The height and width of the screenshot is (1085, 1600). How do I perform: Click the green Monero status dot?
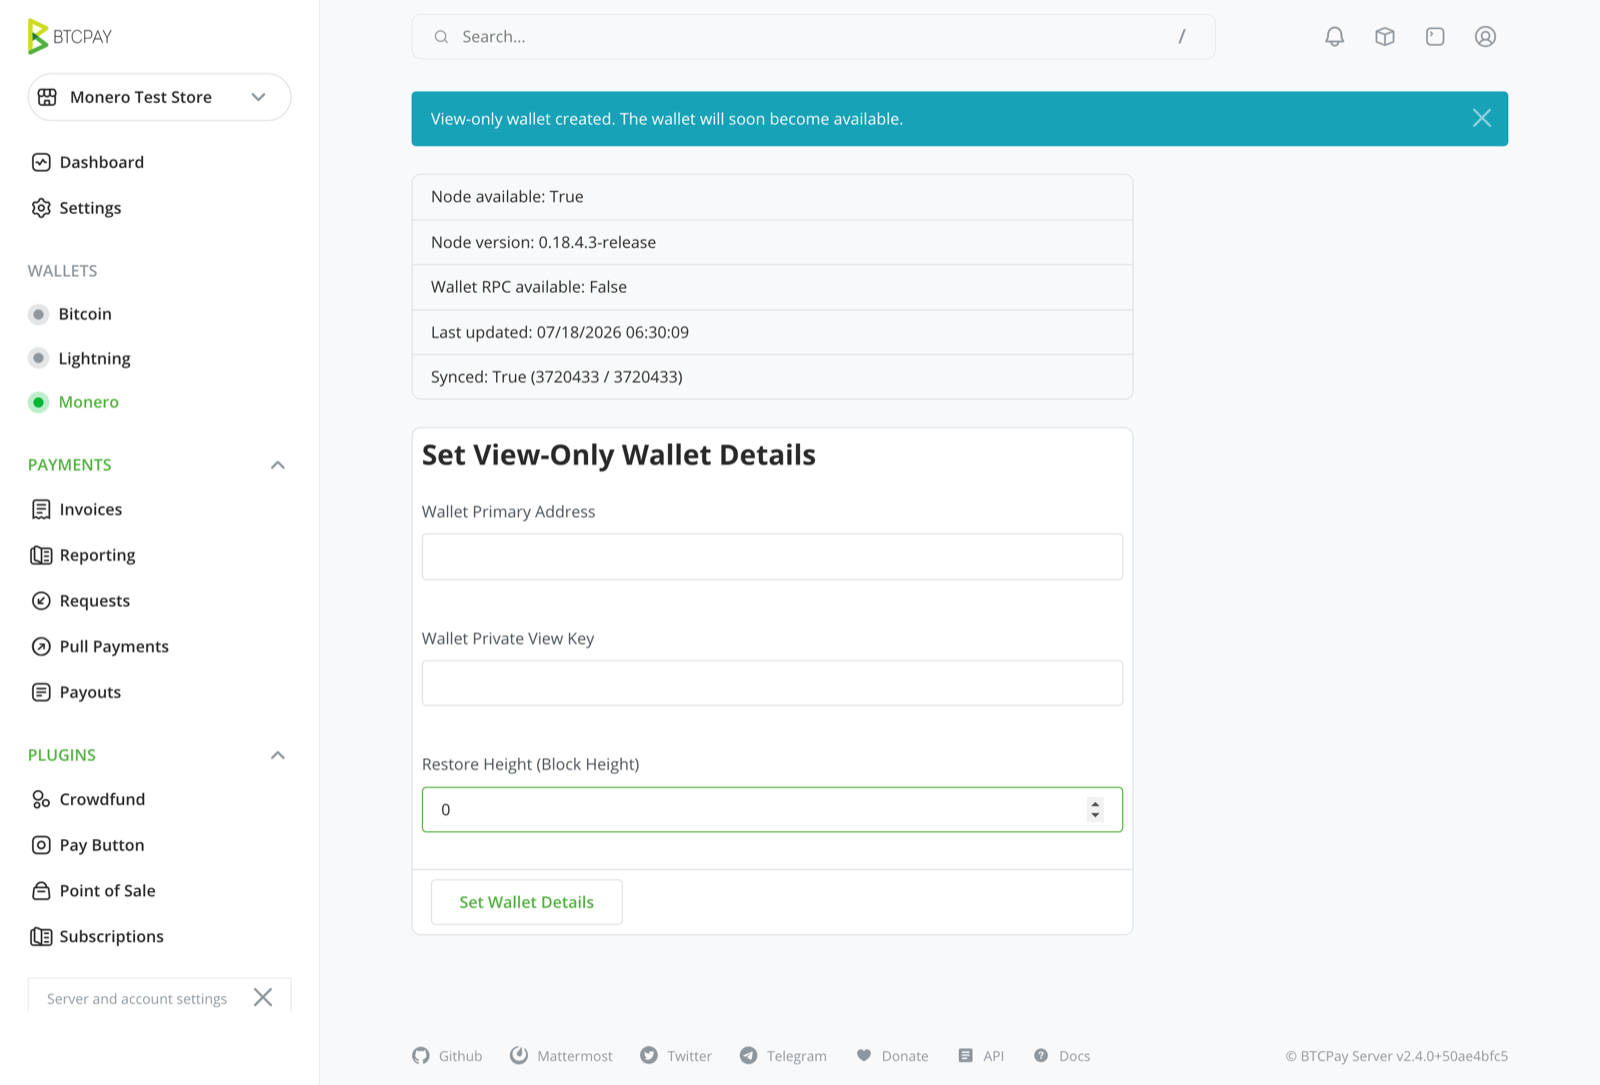click(x=39, y=402)
